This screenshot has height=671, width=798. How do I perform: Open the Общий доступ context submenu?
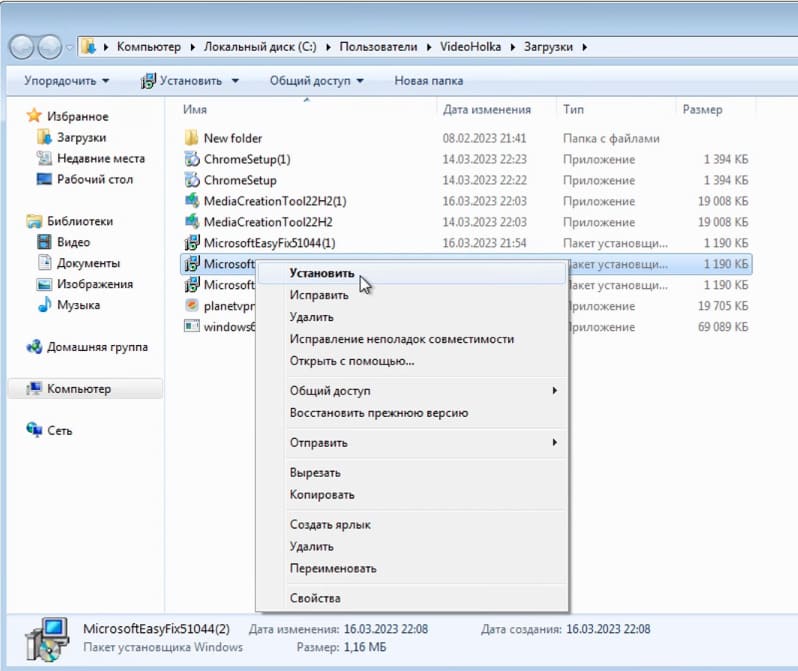coord(413,390)
